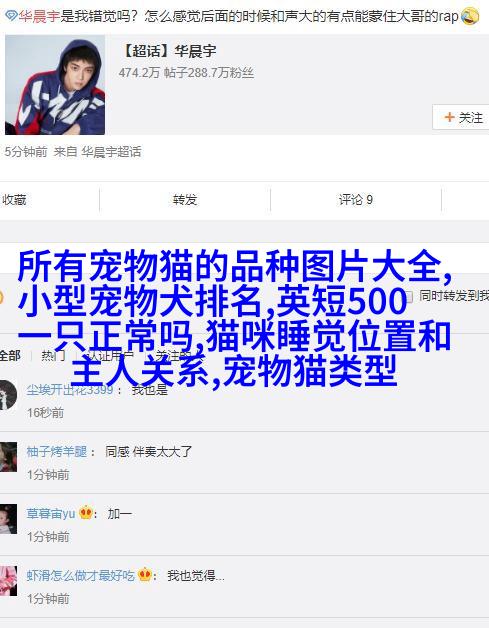Click the crown badge next to 草莓宙yu
This screenshot has height=628, width=489.
[86, 513]
